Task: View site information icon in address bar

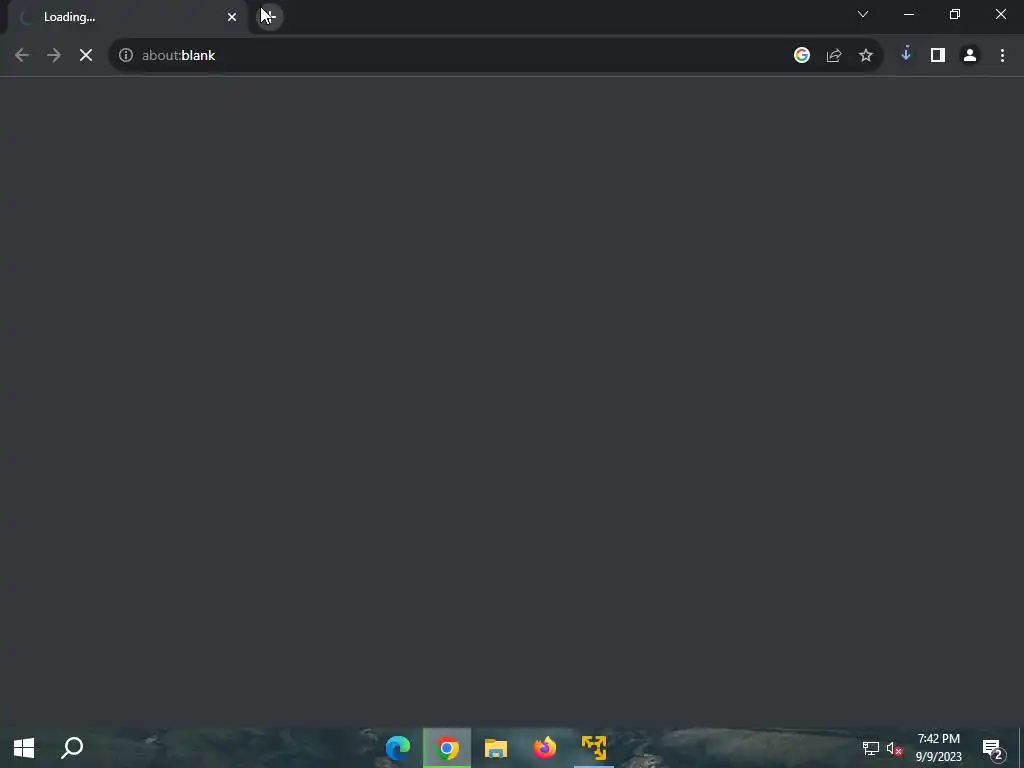Action: coord(125,56)
